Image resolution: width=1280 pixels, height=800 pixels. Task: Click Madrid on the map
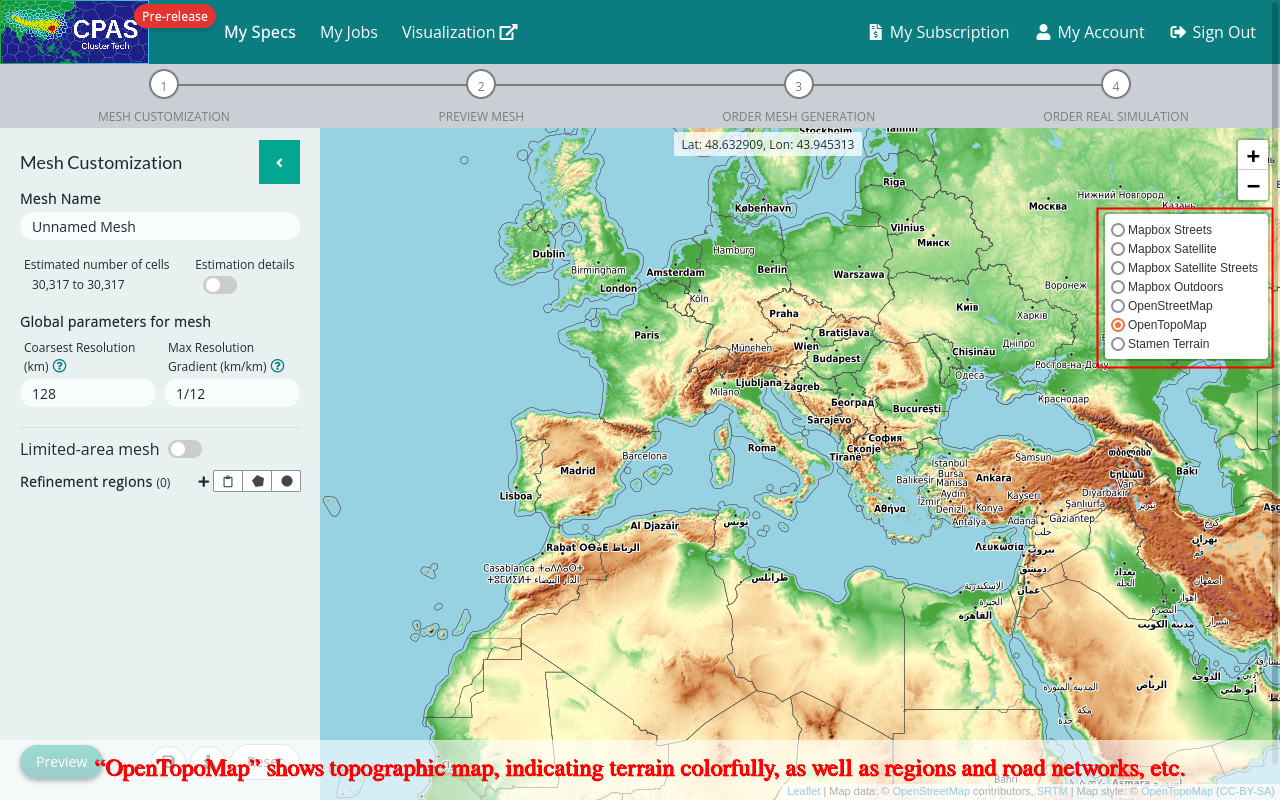click(x=578, y=470)
